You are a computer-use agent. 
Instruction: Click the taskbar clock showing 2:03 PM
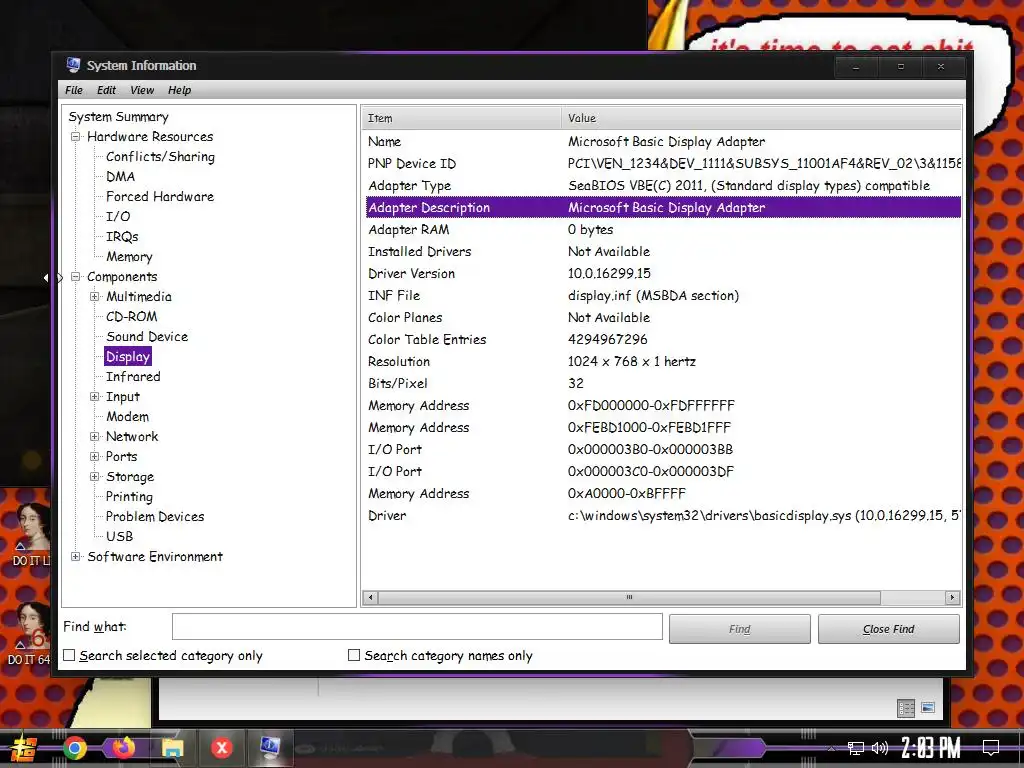pos(931,748)
